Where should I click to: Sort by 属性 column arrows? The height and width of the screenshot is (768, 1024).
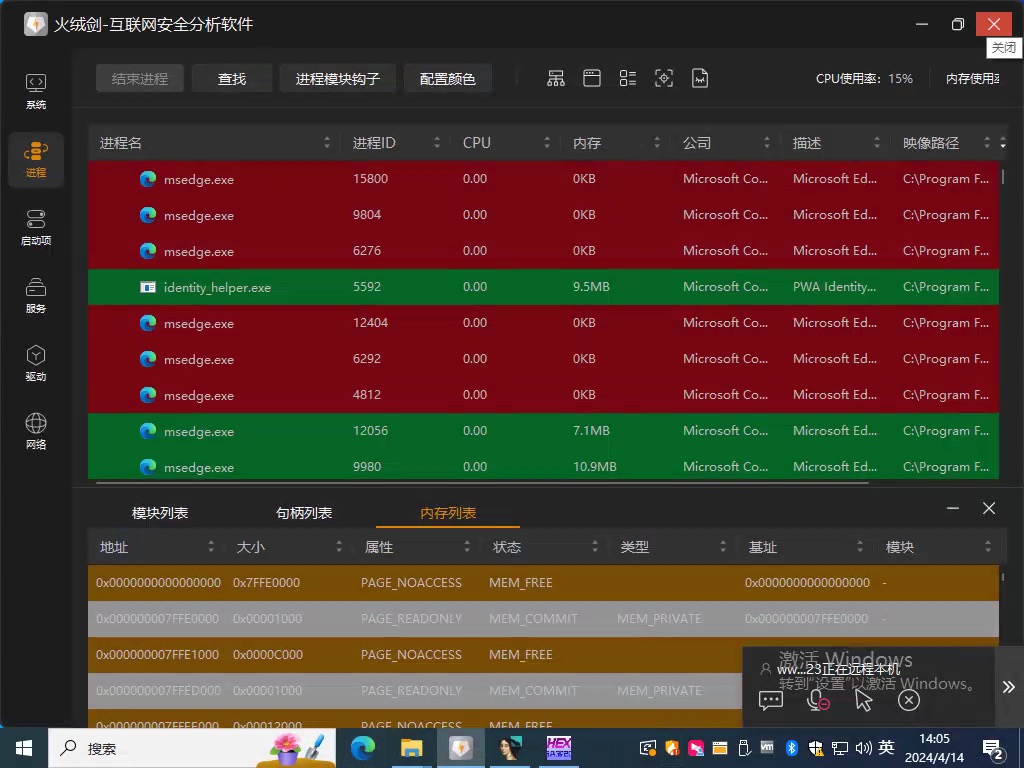click(x=467, y=547)
